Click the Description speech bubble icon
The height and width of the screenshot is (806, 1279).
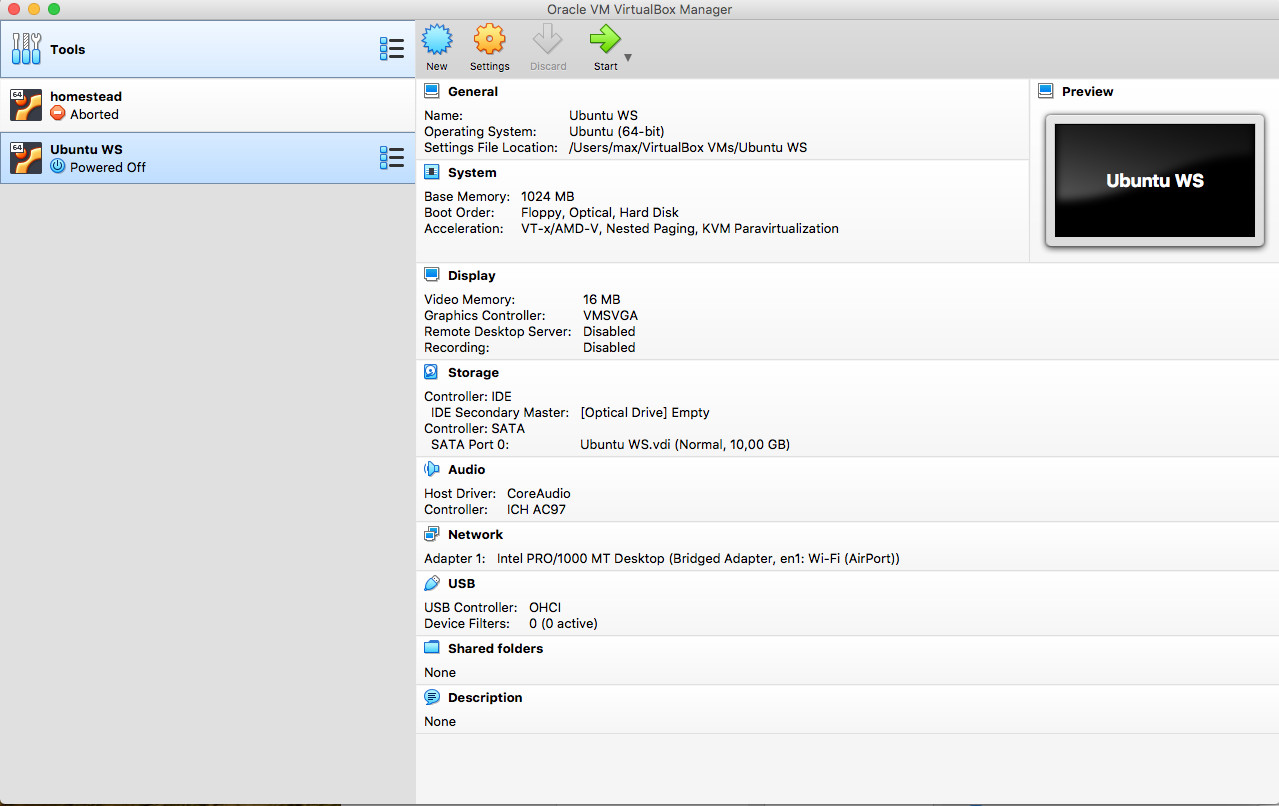(432, 697)
